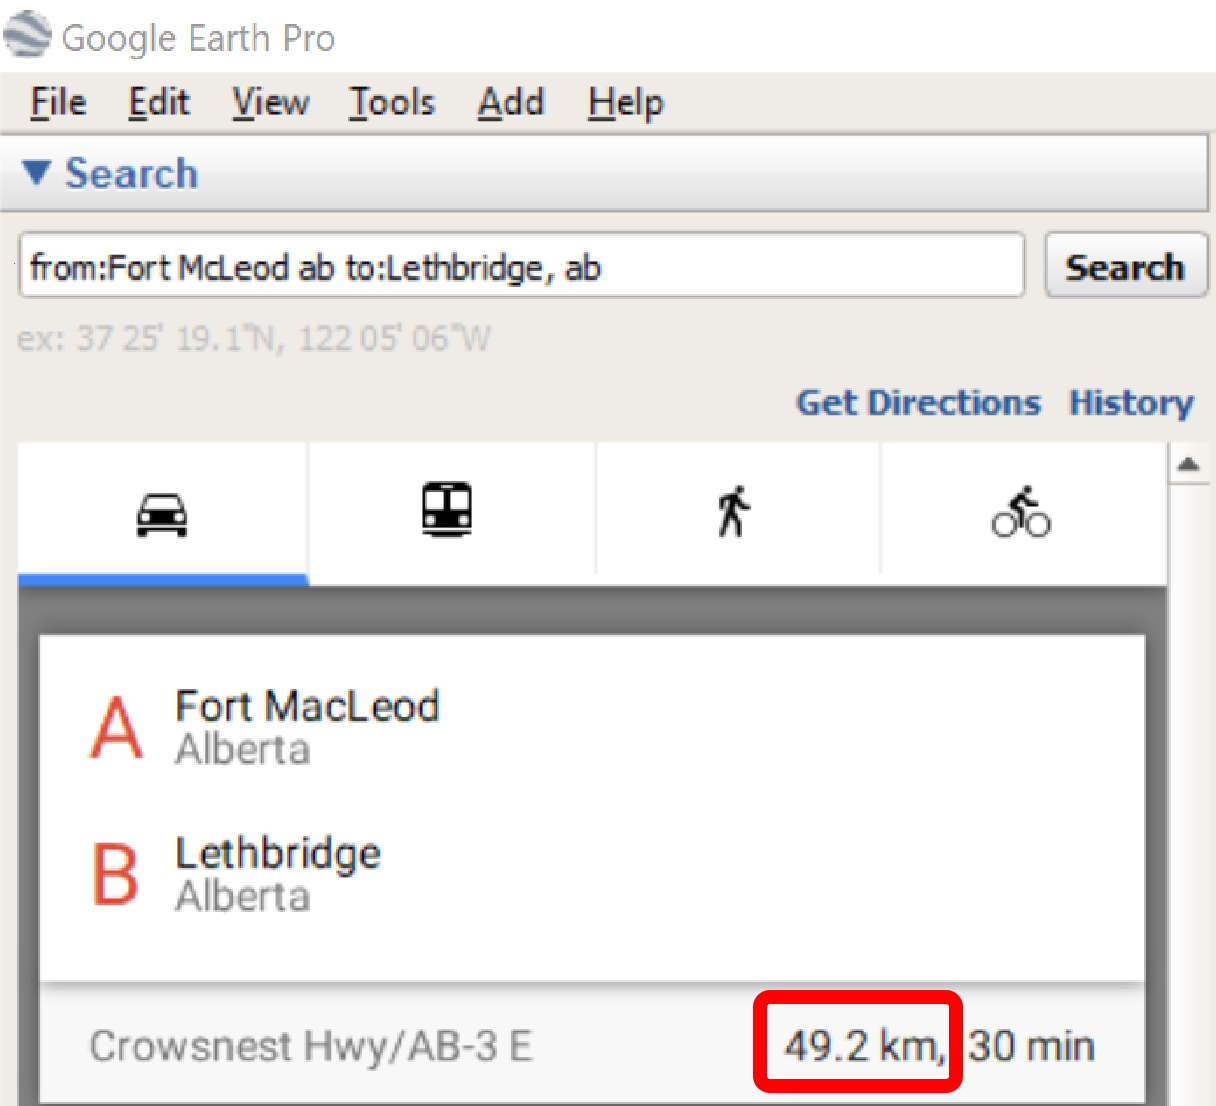Open the File menu
The width and height of the screenshot is (1216, 1106).
pyautogui.click(x=58, y=103)
